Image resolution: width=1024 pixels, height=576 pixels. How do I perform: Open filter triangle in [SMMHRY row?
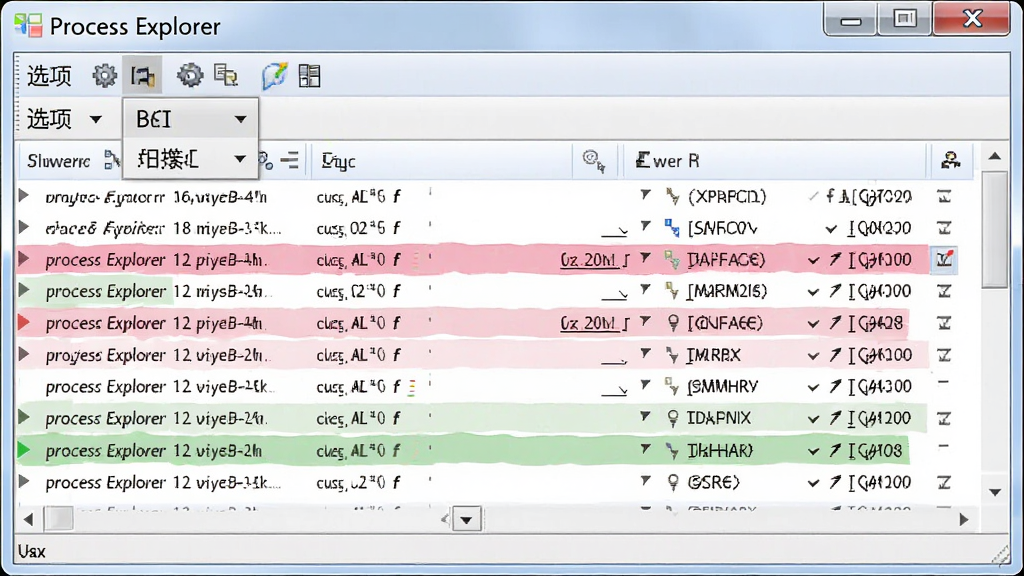pyautogui.click(x=645, y=385)
